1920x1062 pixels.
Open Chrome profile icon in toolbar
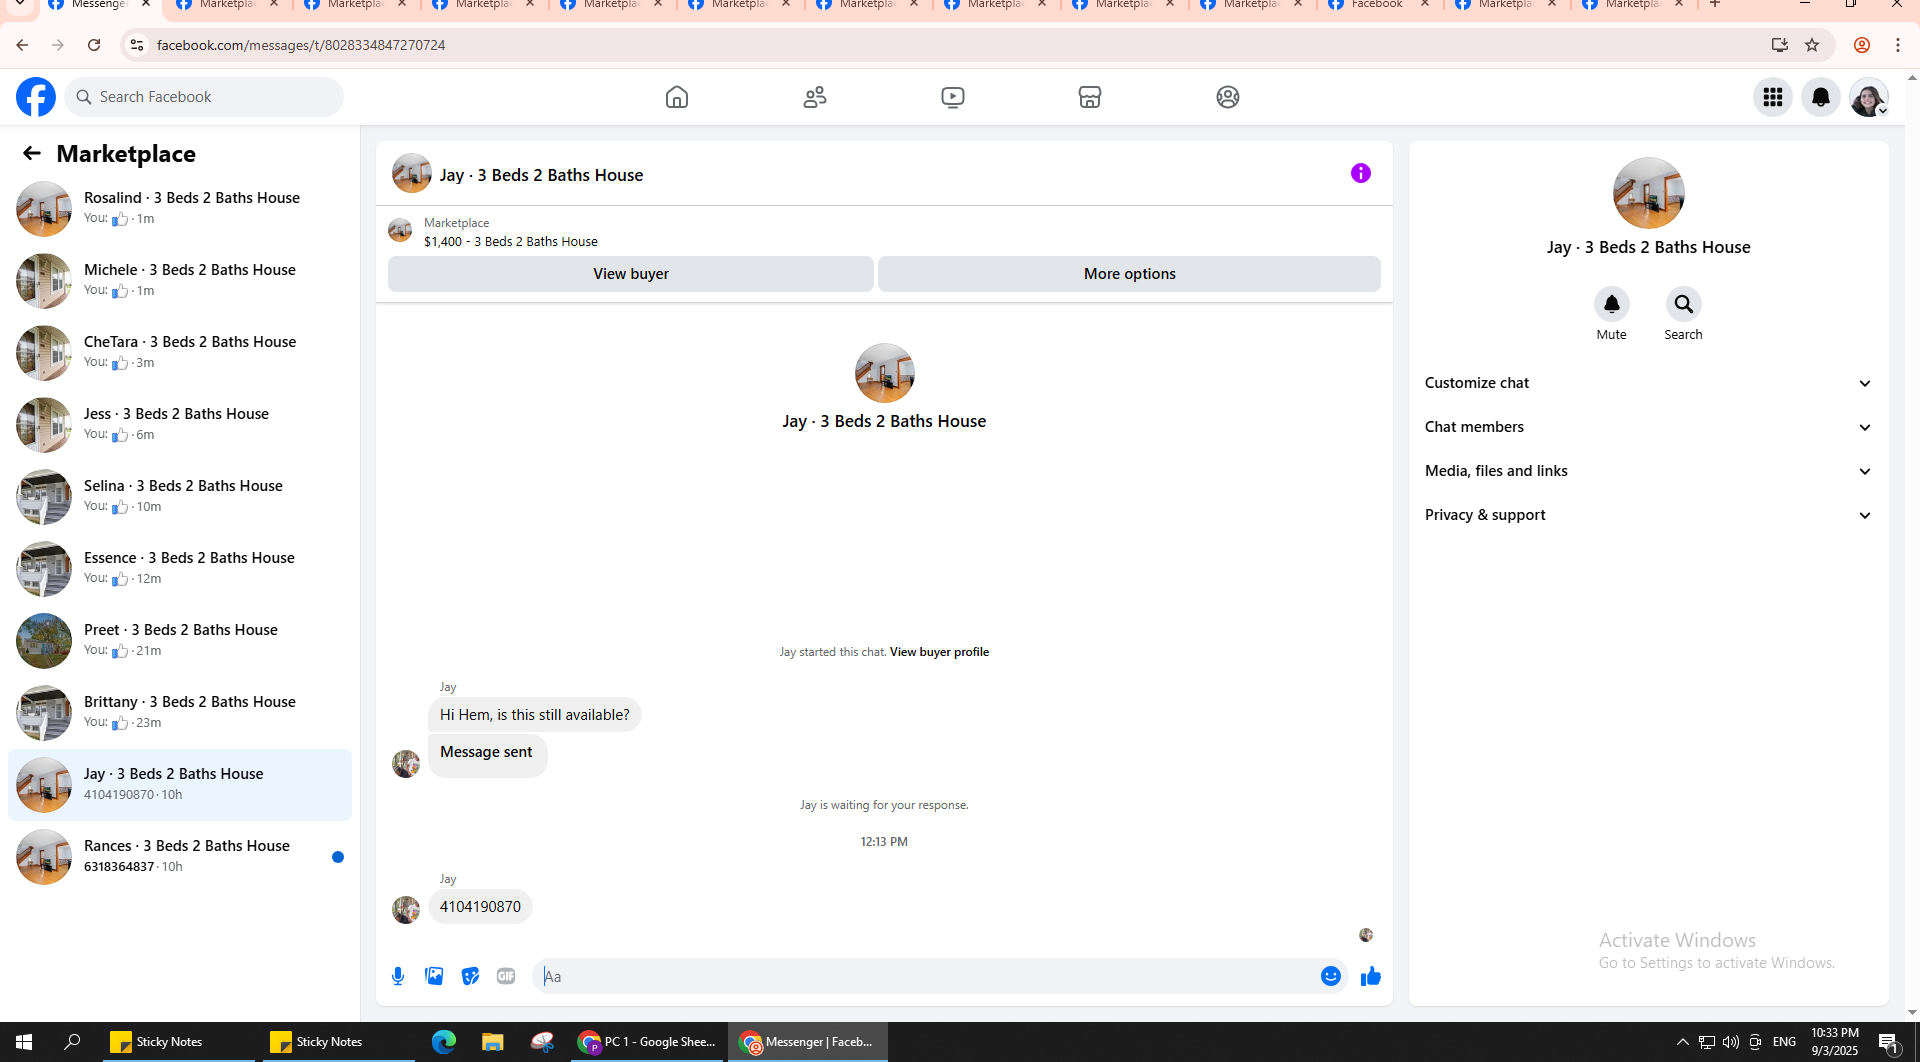1862,45
